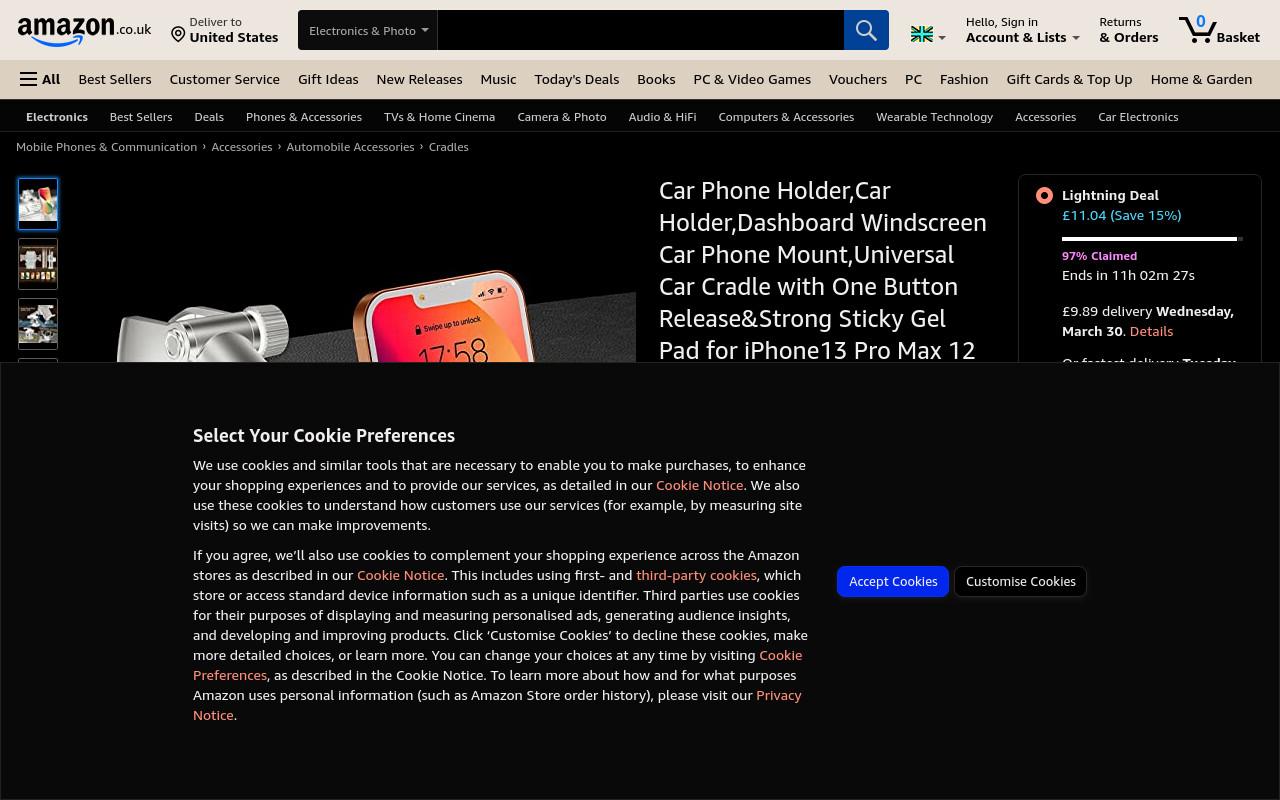Open the third-party cookies link
Image resolution: width=1280 pixels, height=800 pixels.
click(x=696, y=575)
